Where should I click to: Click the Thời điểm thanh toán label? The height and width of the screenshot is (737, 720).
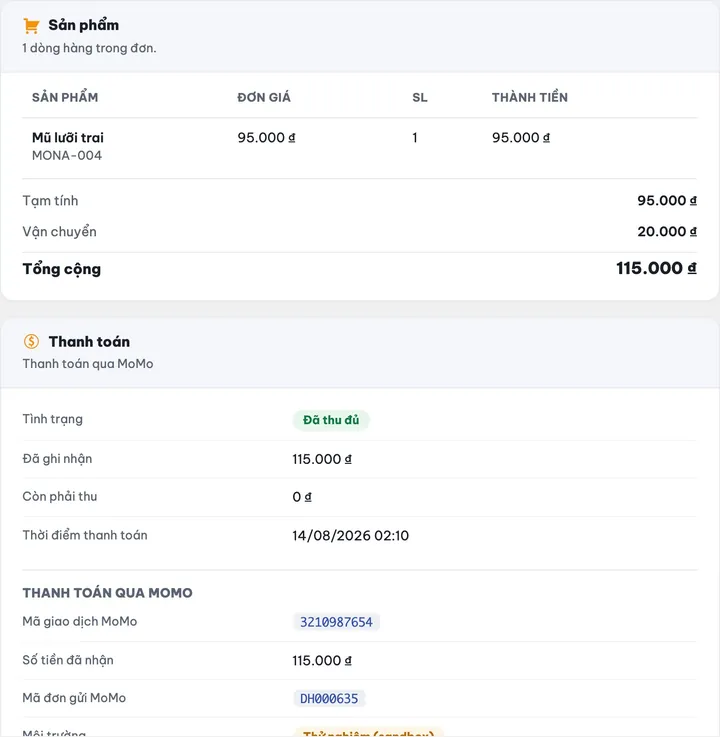(x=85, y=535)
